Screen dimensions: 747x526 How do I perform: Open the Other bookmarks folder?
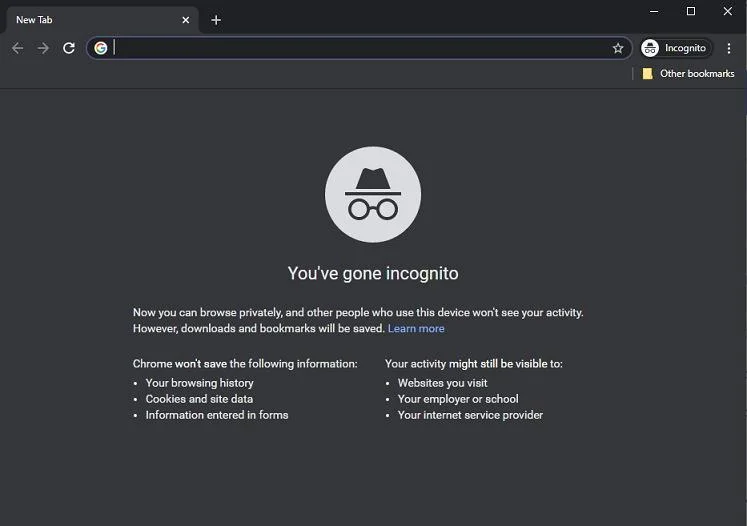coord(688,73)
